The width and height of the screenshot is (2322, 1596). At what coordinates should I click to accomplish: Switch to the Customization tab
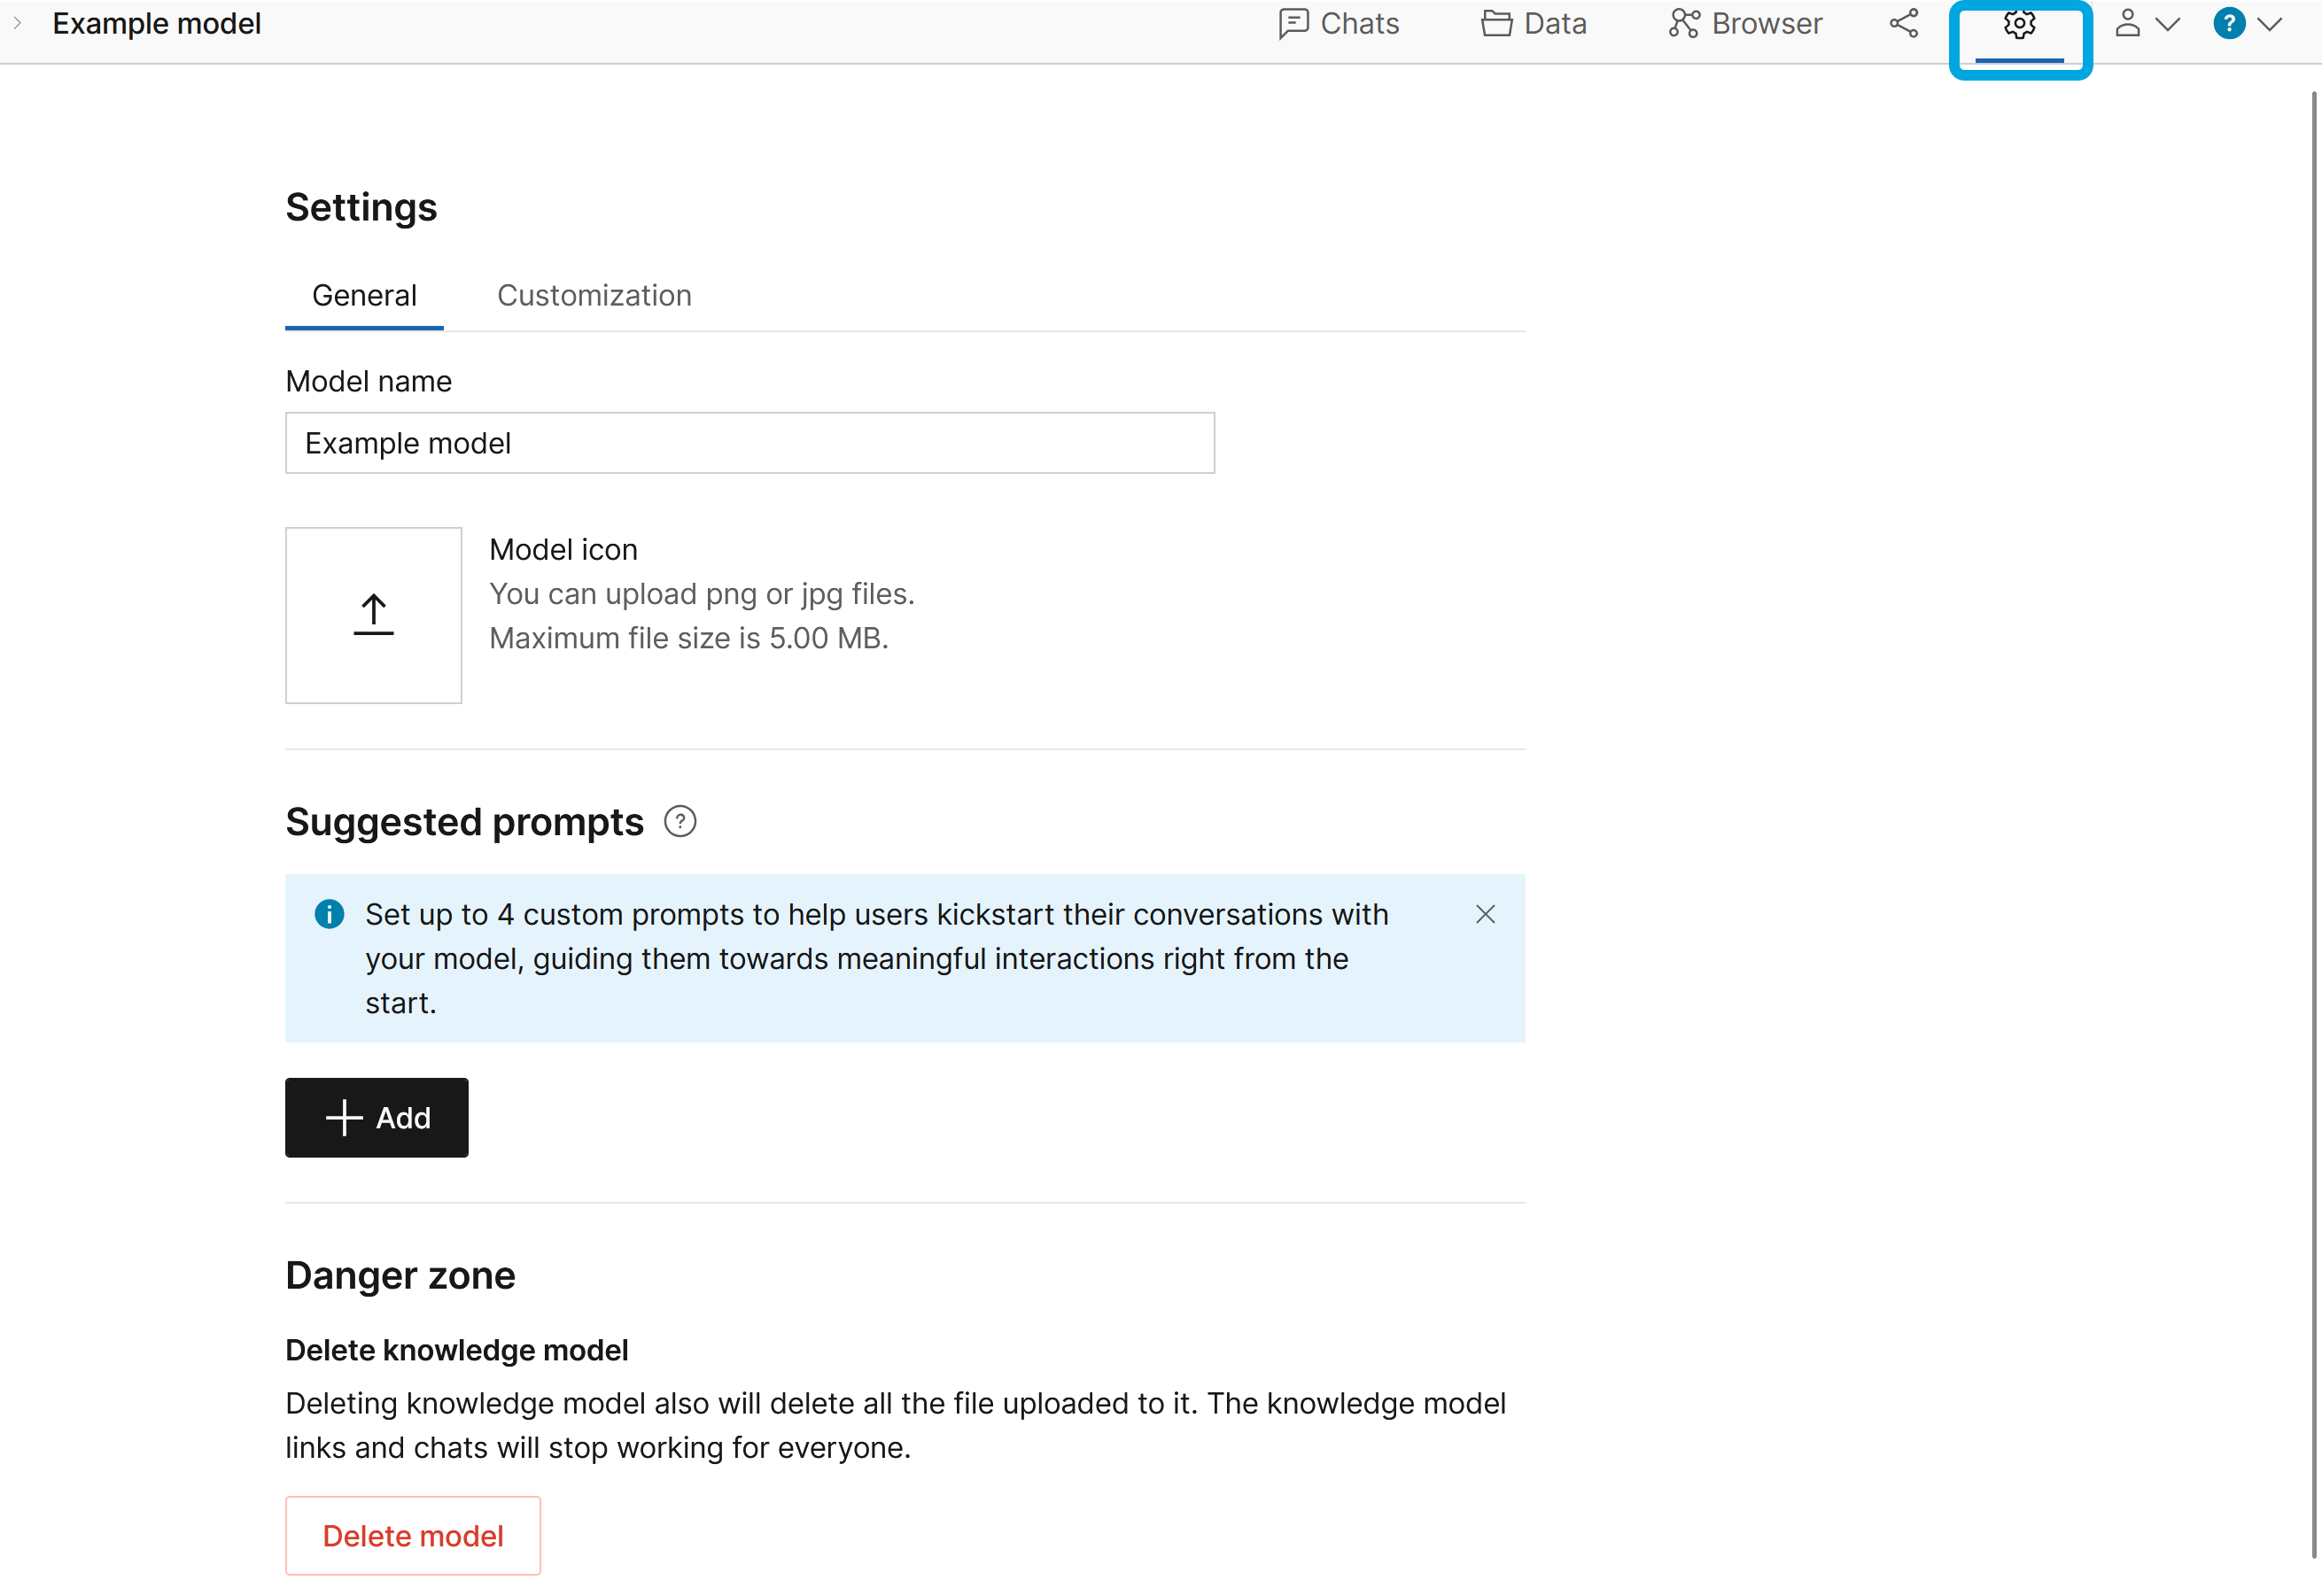[x=594, y=296]
